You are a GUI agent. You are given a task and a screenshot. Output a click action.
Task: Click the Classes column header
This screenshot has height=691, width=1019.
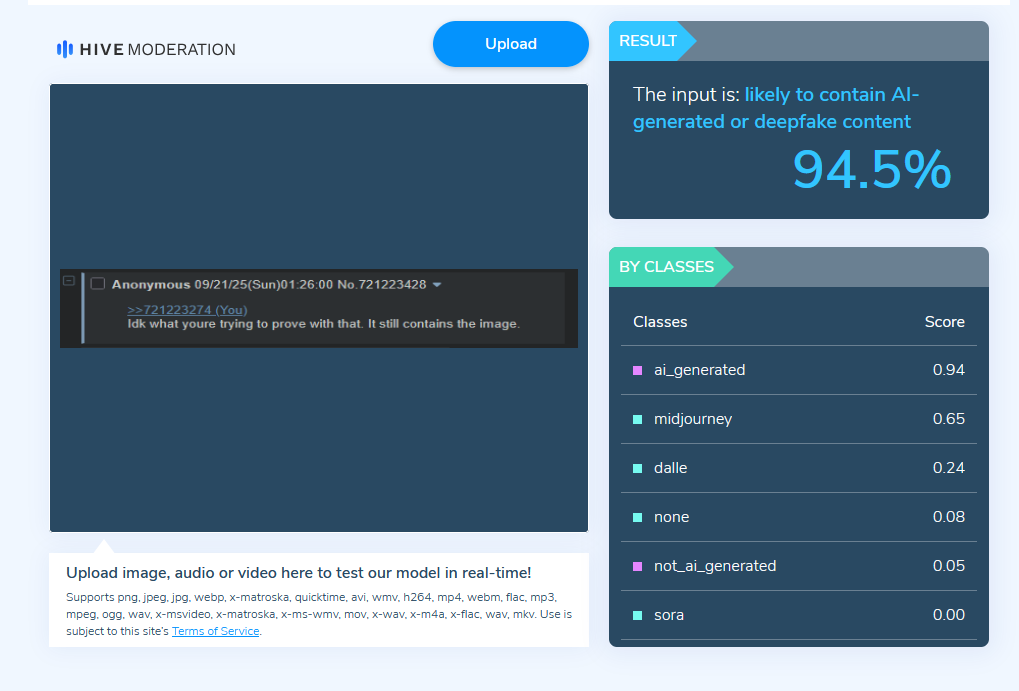(x=660, y=322)
